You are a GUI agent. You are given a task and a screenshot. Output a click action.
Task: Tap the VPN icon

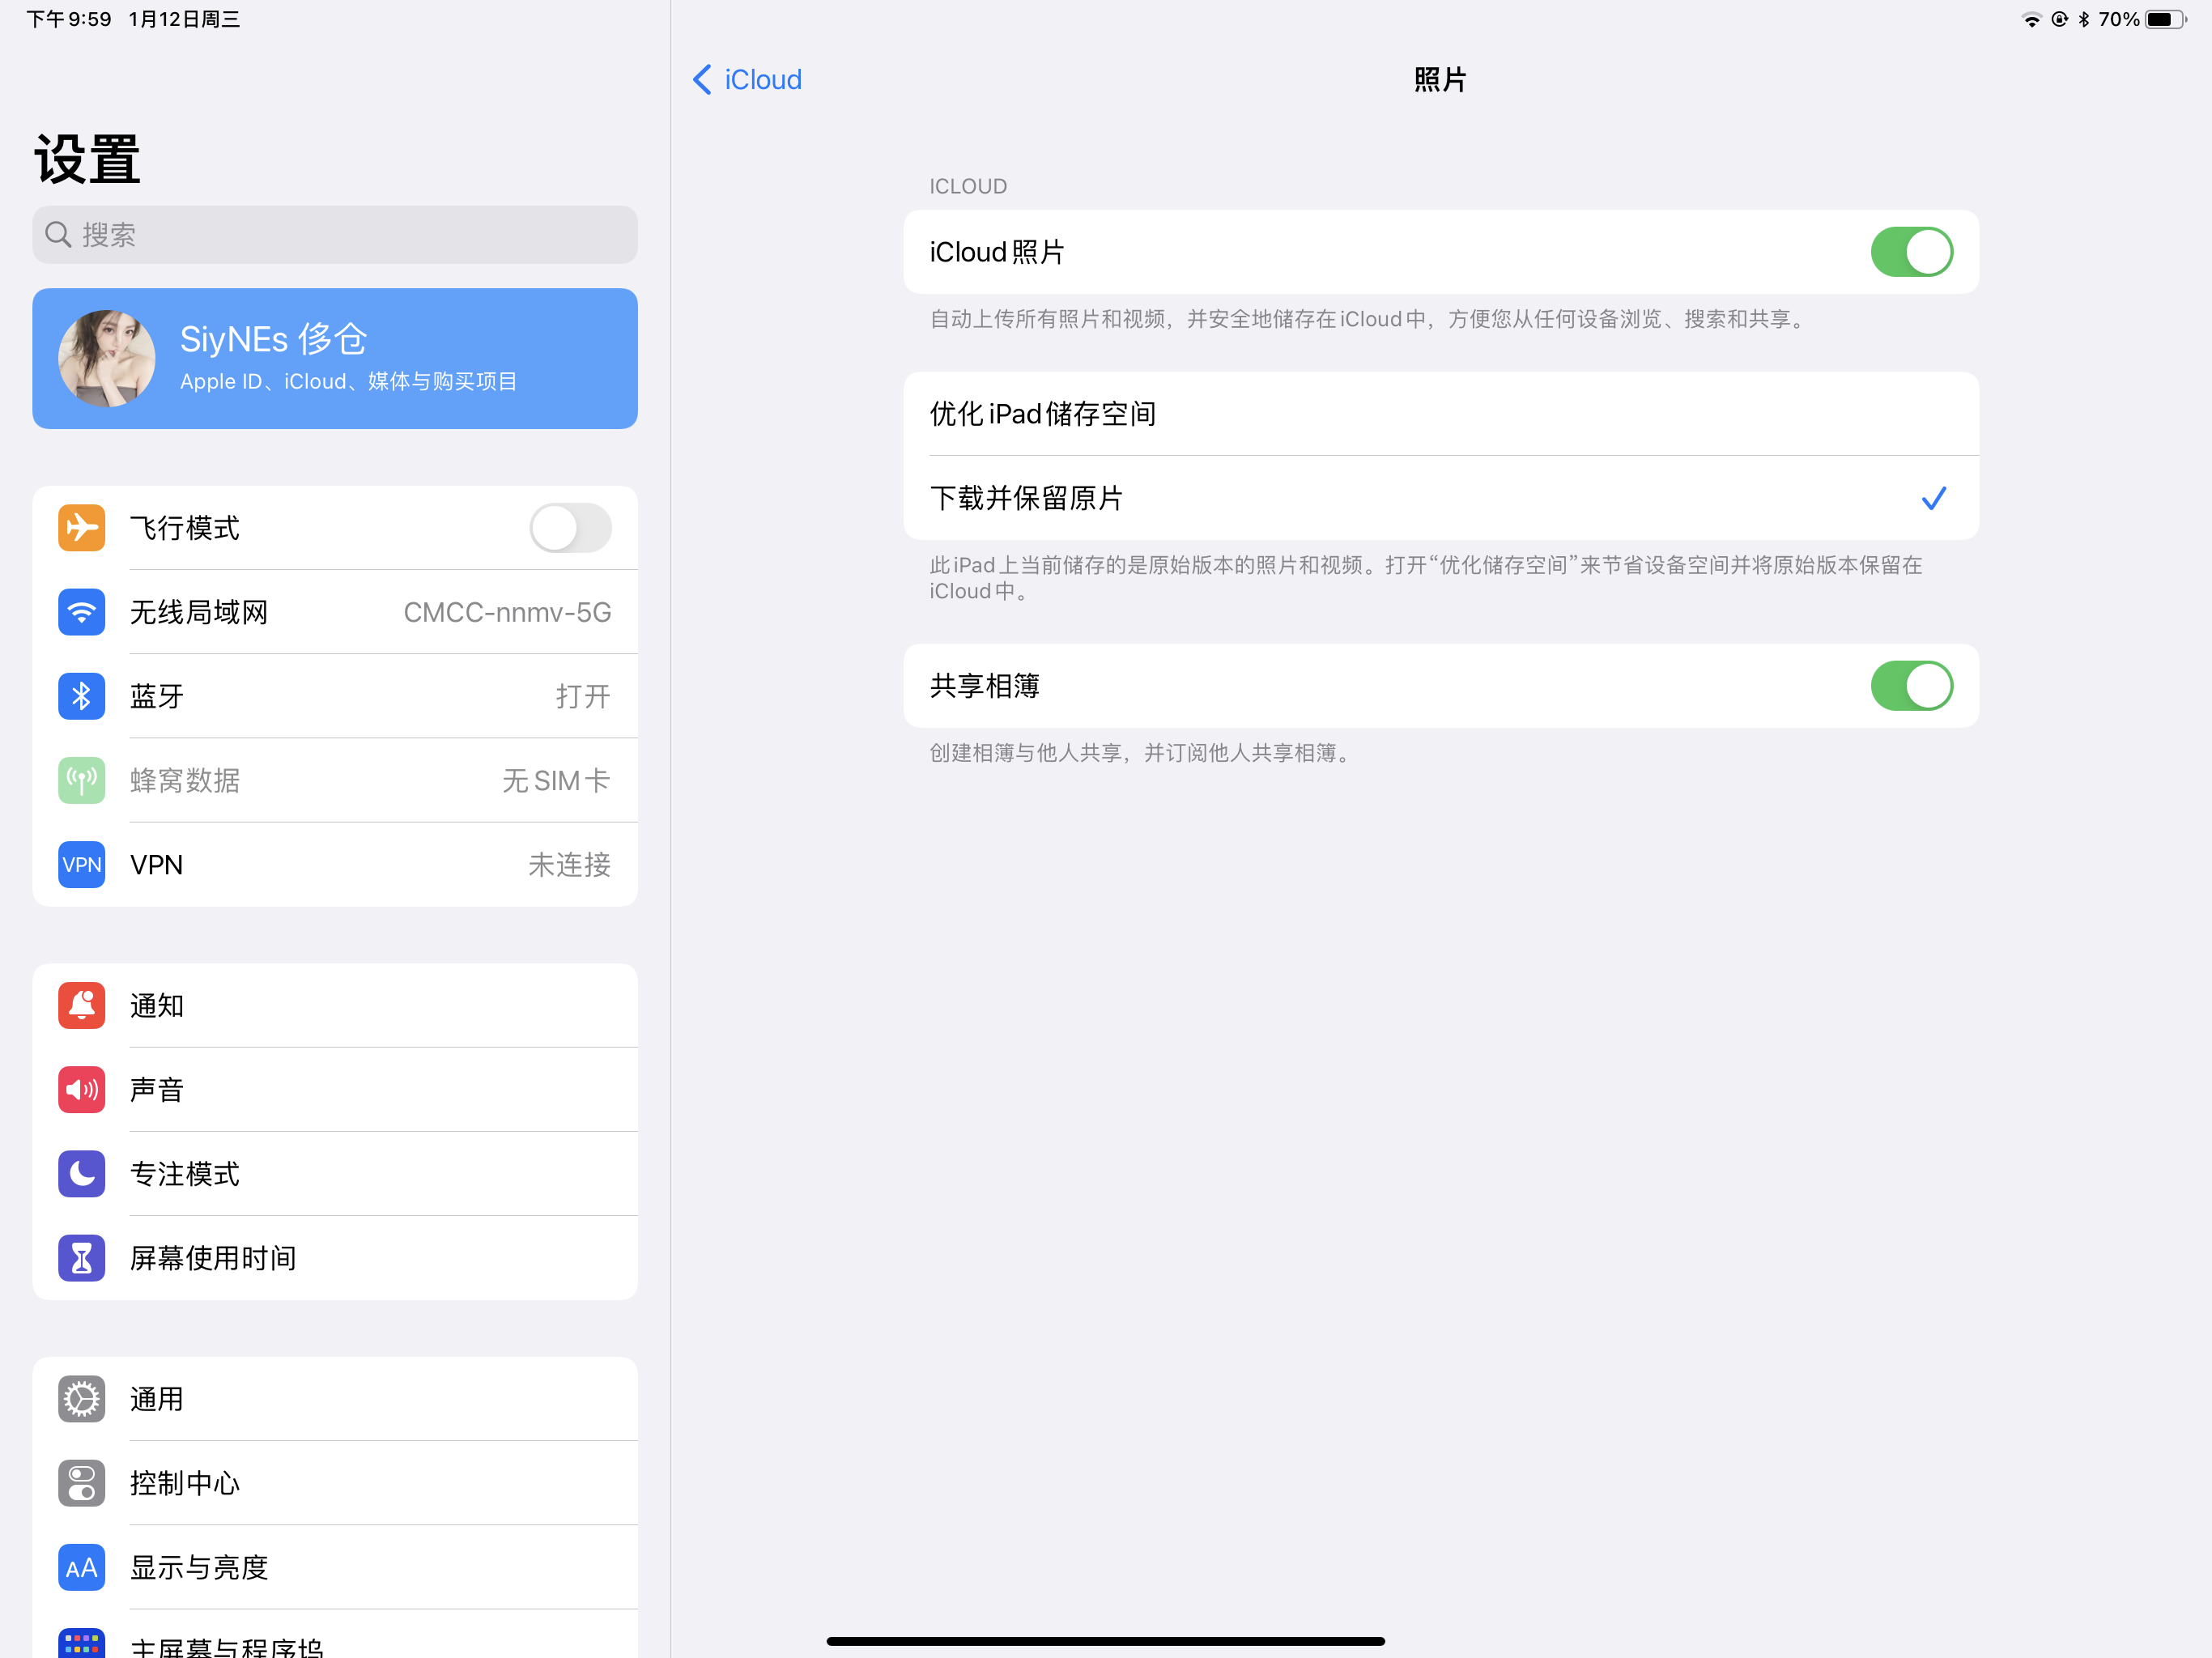point(81,865)
